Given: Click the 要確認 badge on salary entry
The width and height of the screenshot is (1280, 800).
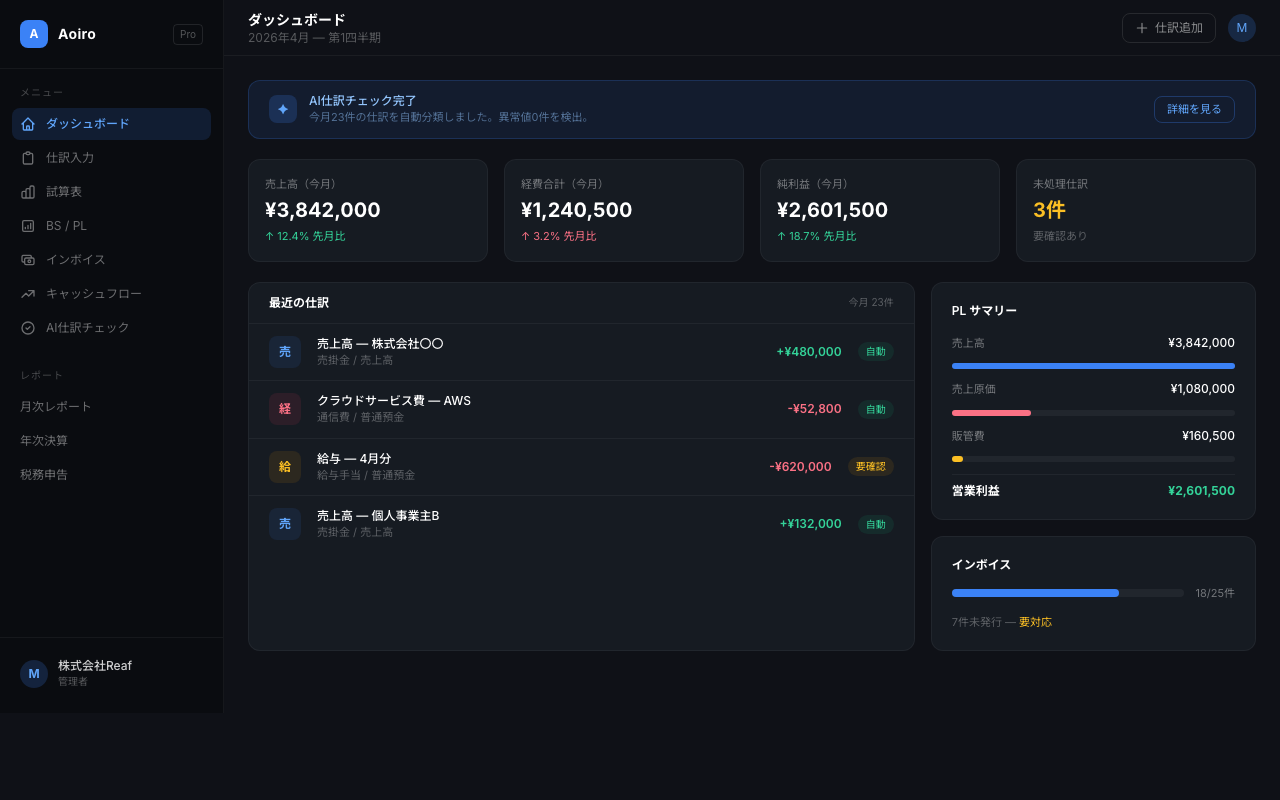Looking at the screenshot, I should 870,466.
